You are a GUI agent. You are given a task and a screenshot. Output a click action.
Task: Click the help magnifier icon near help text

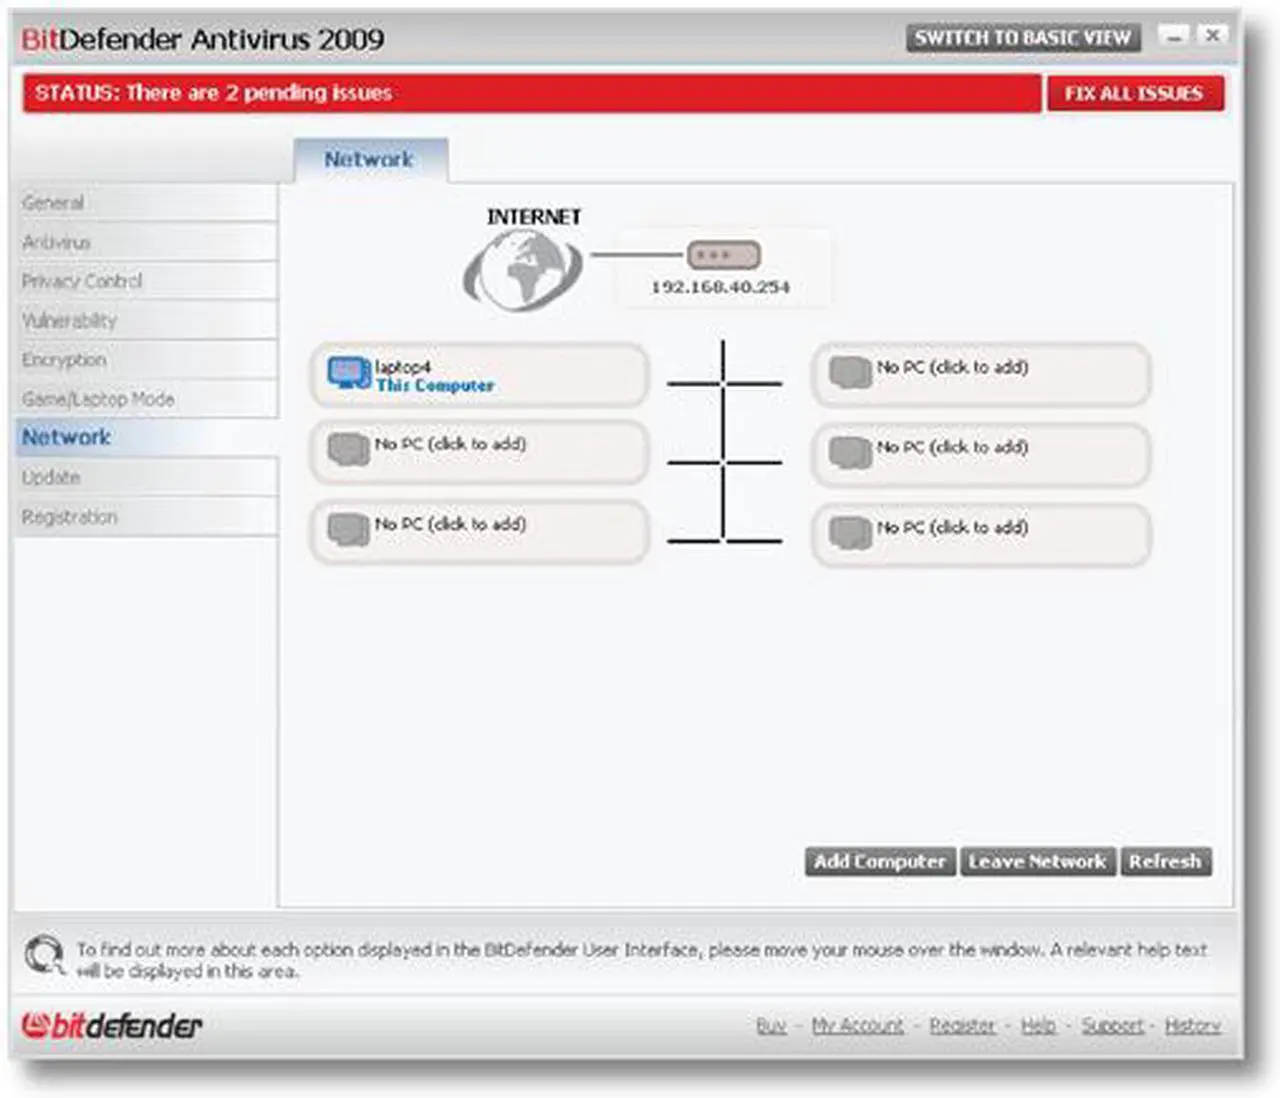[x=44, y=955]
